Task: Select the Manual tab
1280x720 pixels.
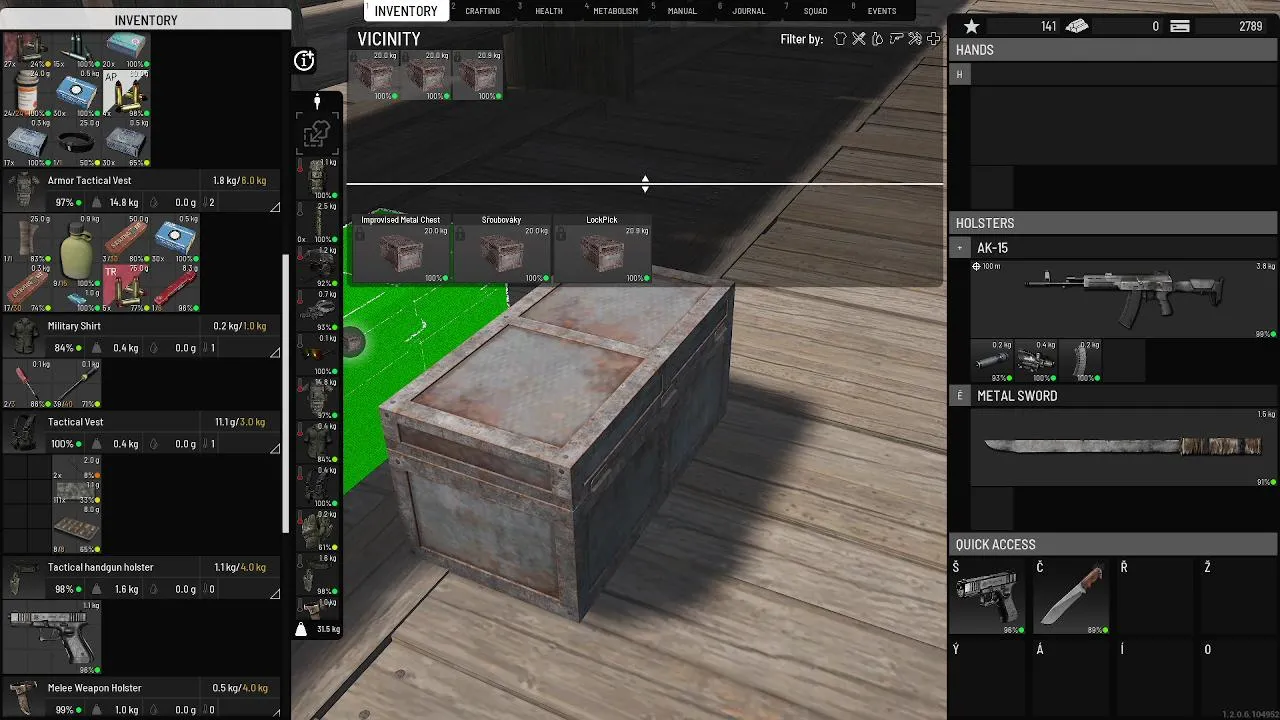Action: click(681, 11)
